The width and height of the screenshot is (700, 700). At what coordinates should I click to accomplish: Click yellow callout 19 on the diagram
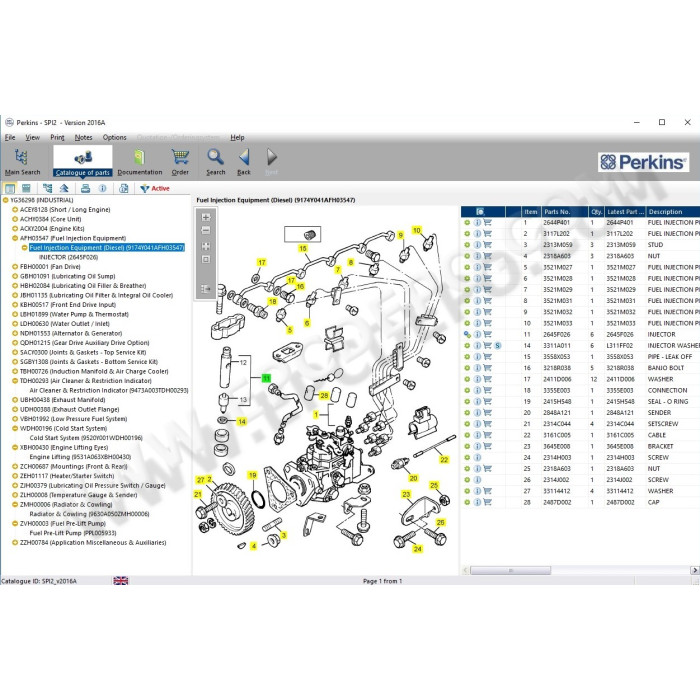(253, 475)
